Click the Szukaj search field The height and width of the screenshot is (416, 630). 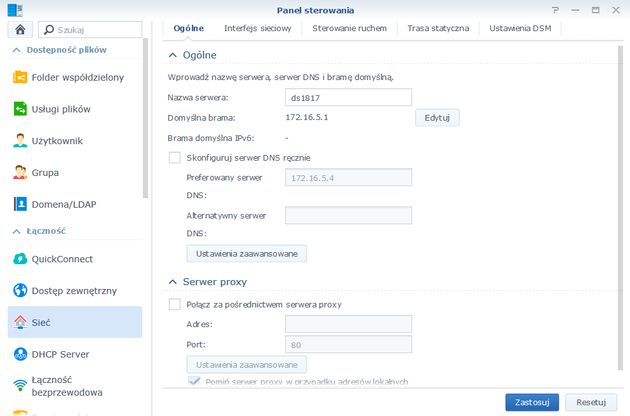[x=90, y=30]
